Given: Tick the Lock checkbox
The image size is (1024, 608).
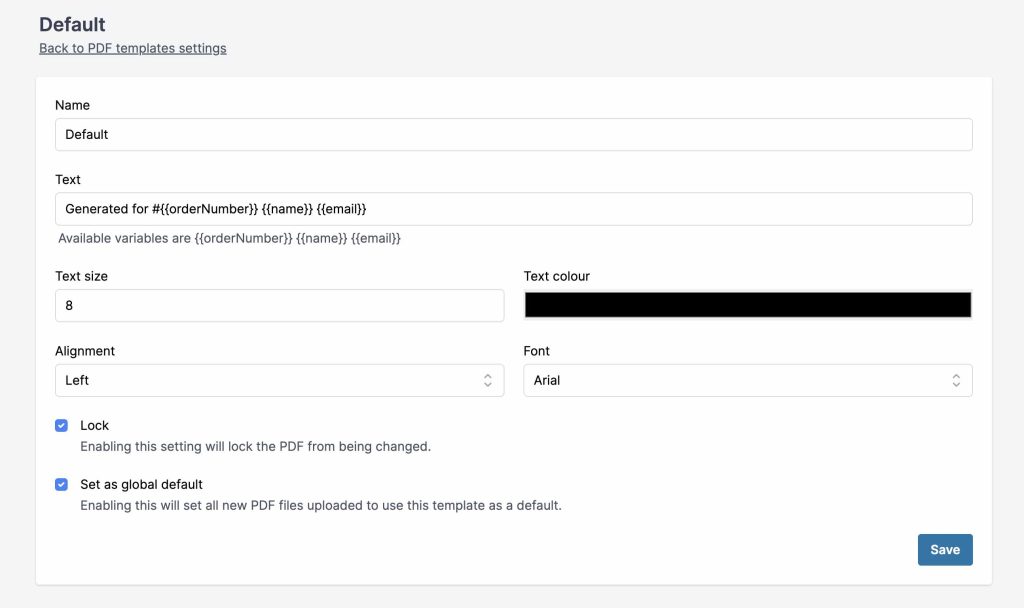Looking at the screenshot, I should tap(62, 425).
